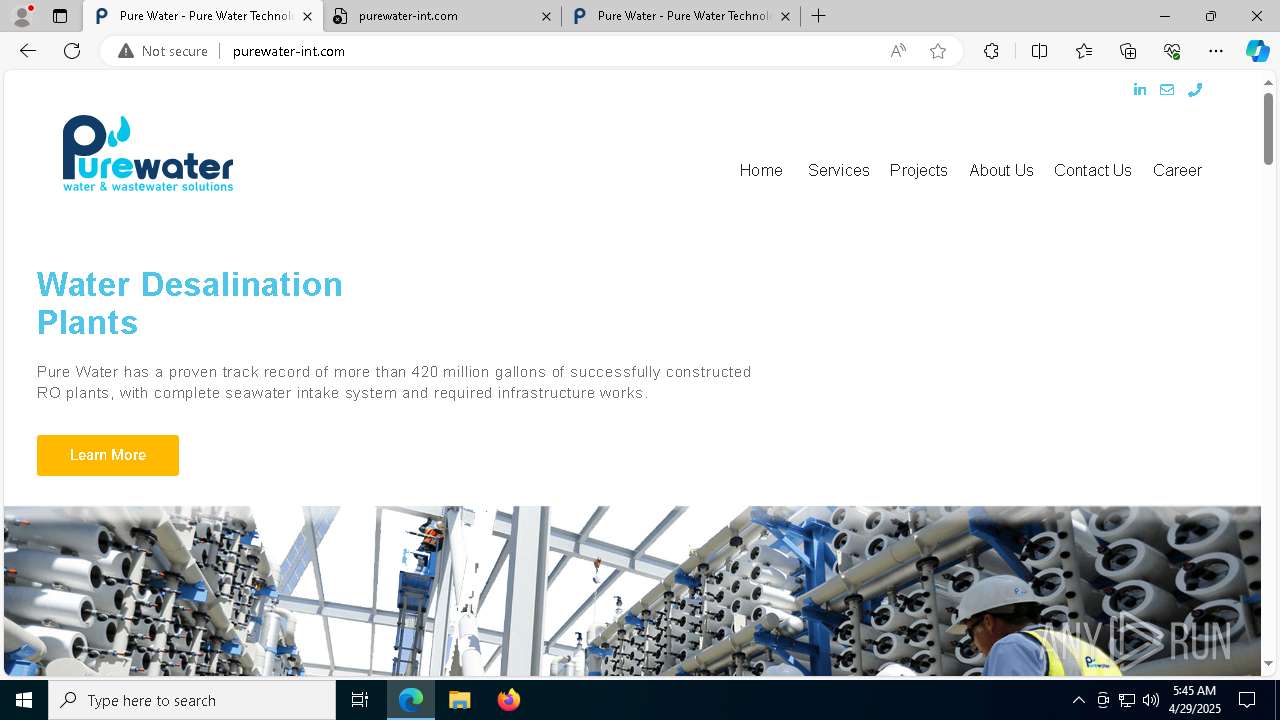Open the Projects menu item

[918, 170]
